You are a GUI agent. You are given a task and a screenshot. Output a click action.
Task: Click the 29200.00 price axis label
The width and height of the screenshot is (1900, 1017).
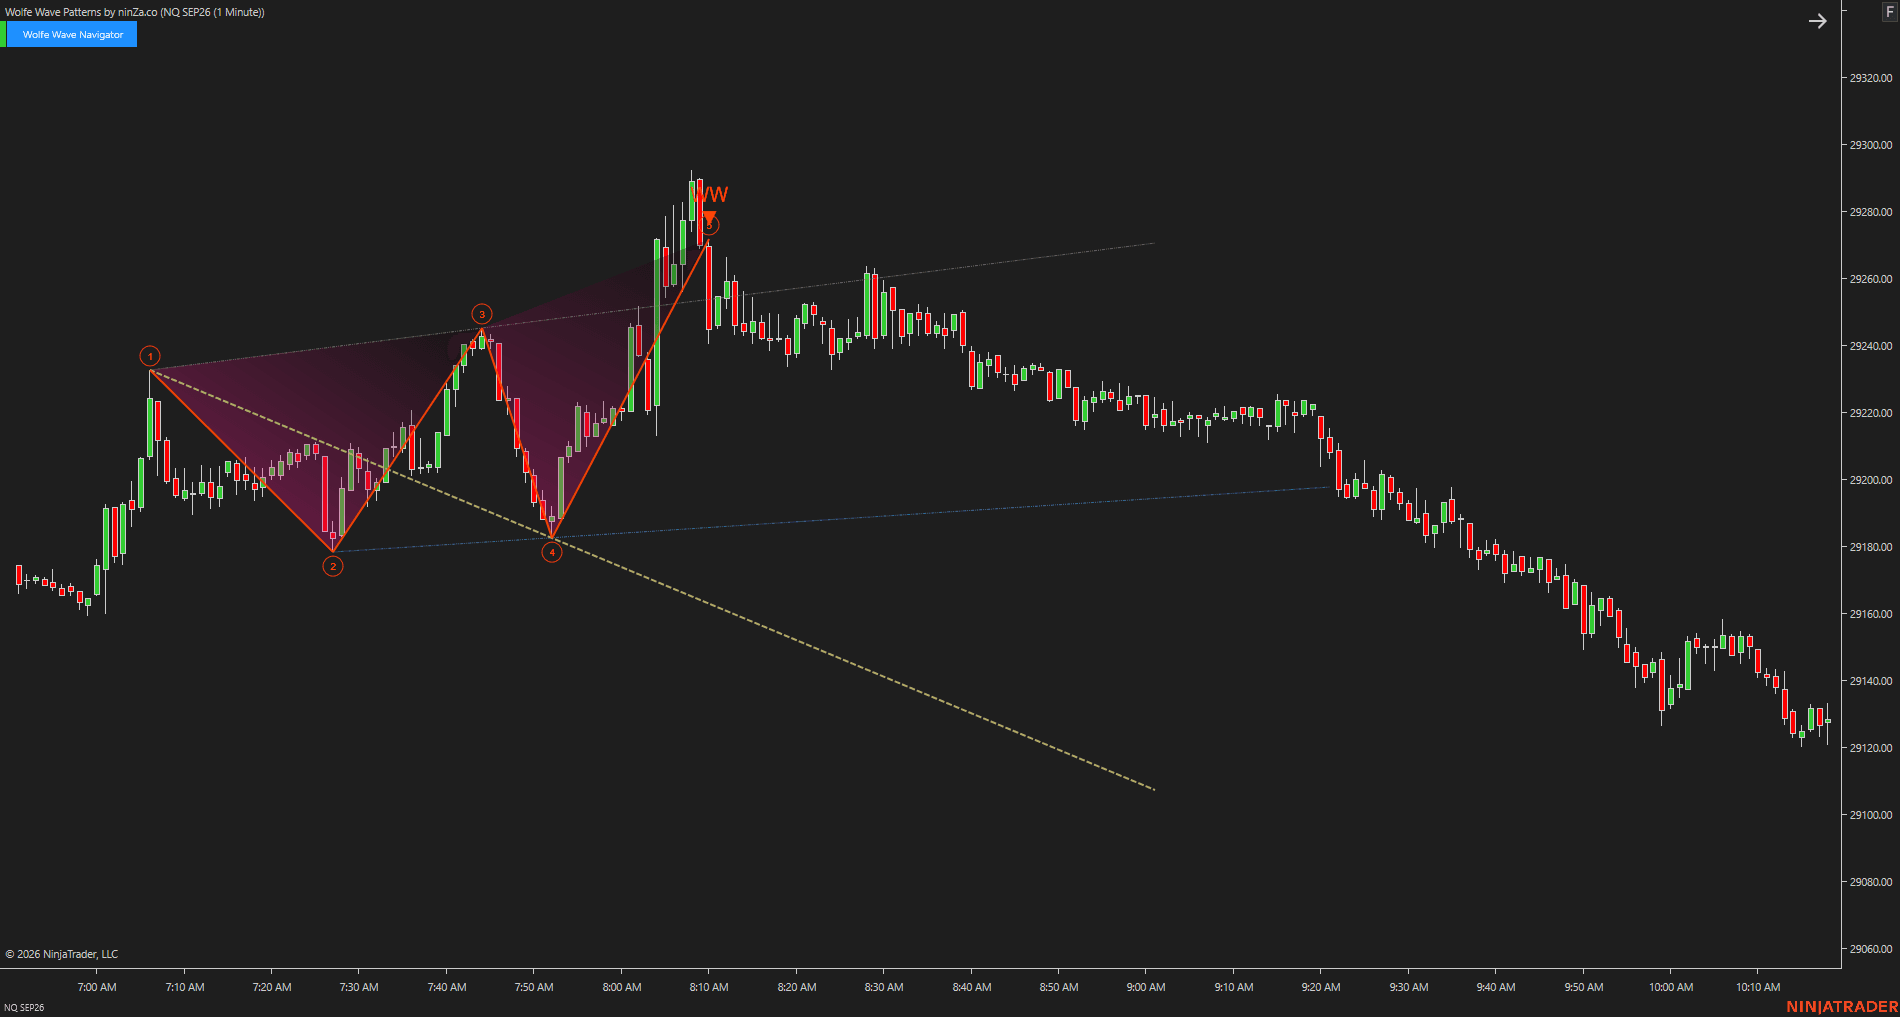coord(1870,480)
